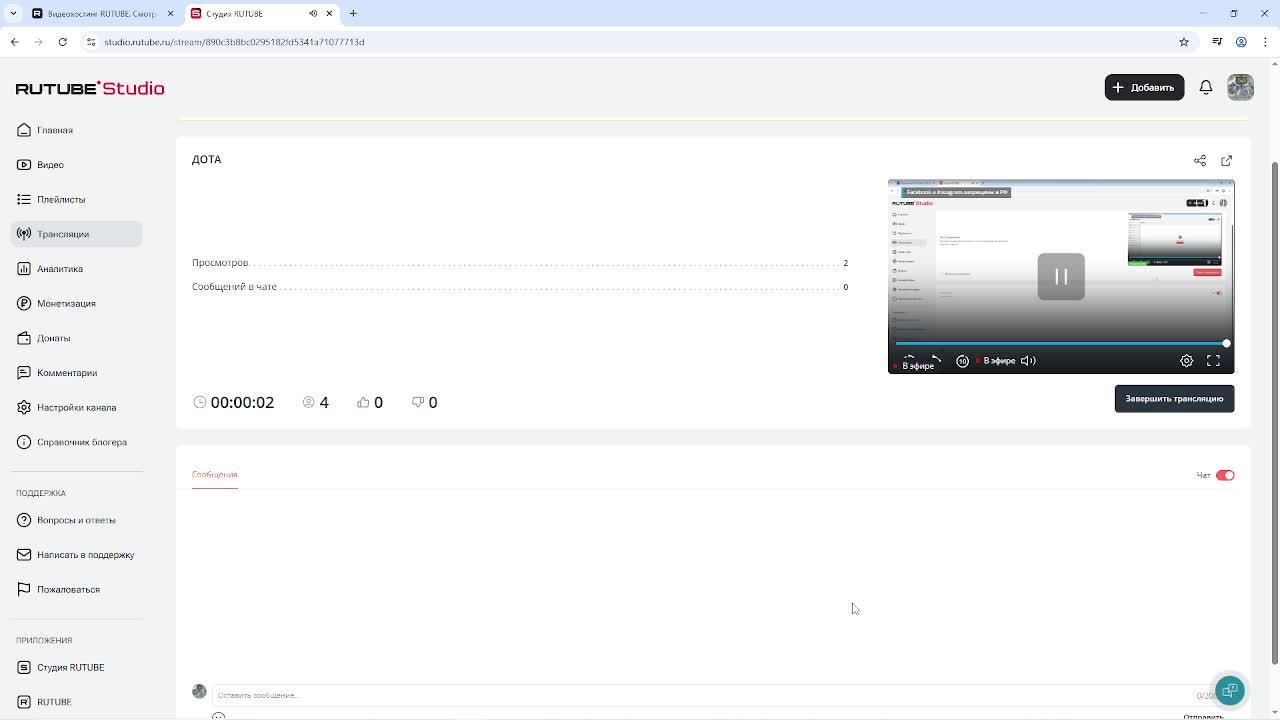This screenshot has height=720, width=1280.
Task: Enter fullscreen in the player
Action: pos(1213,361)
